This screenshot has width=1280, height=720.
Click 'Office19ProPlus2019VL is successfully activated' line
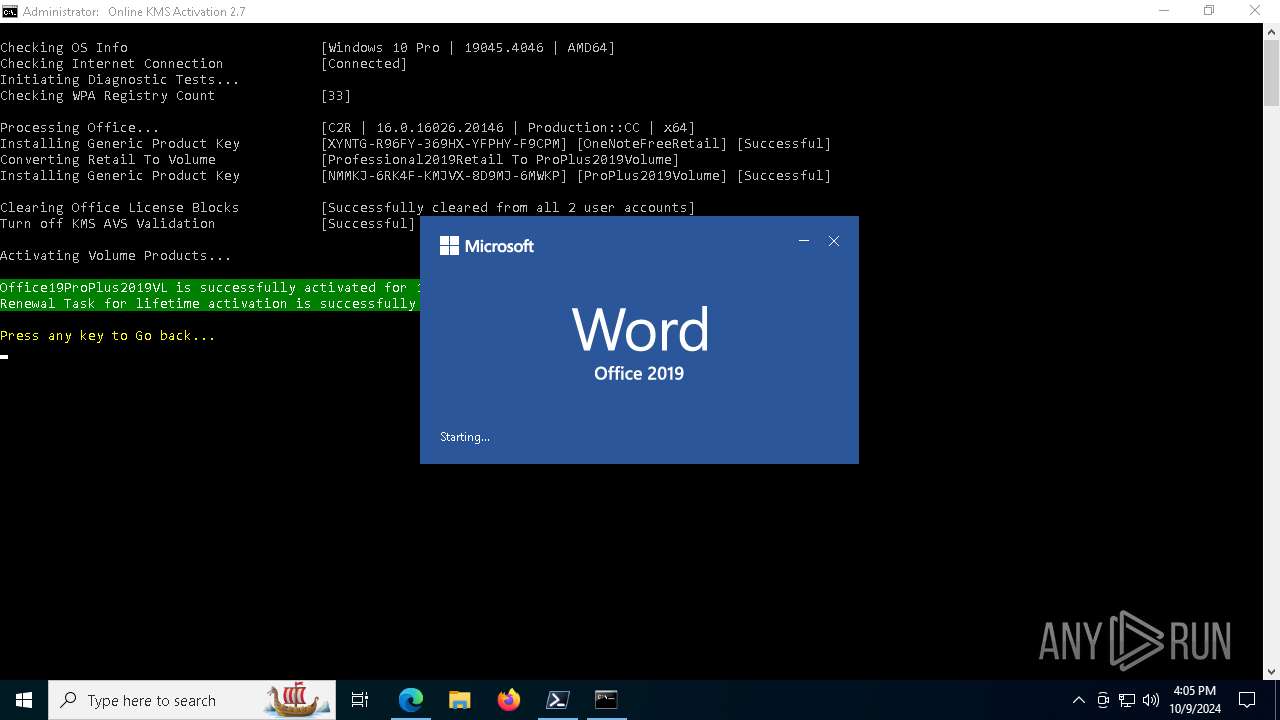click(209, 288)
